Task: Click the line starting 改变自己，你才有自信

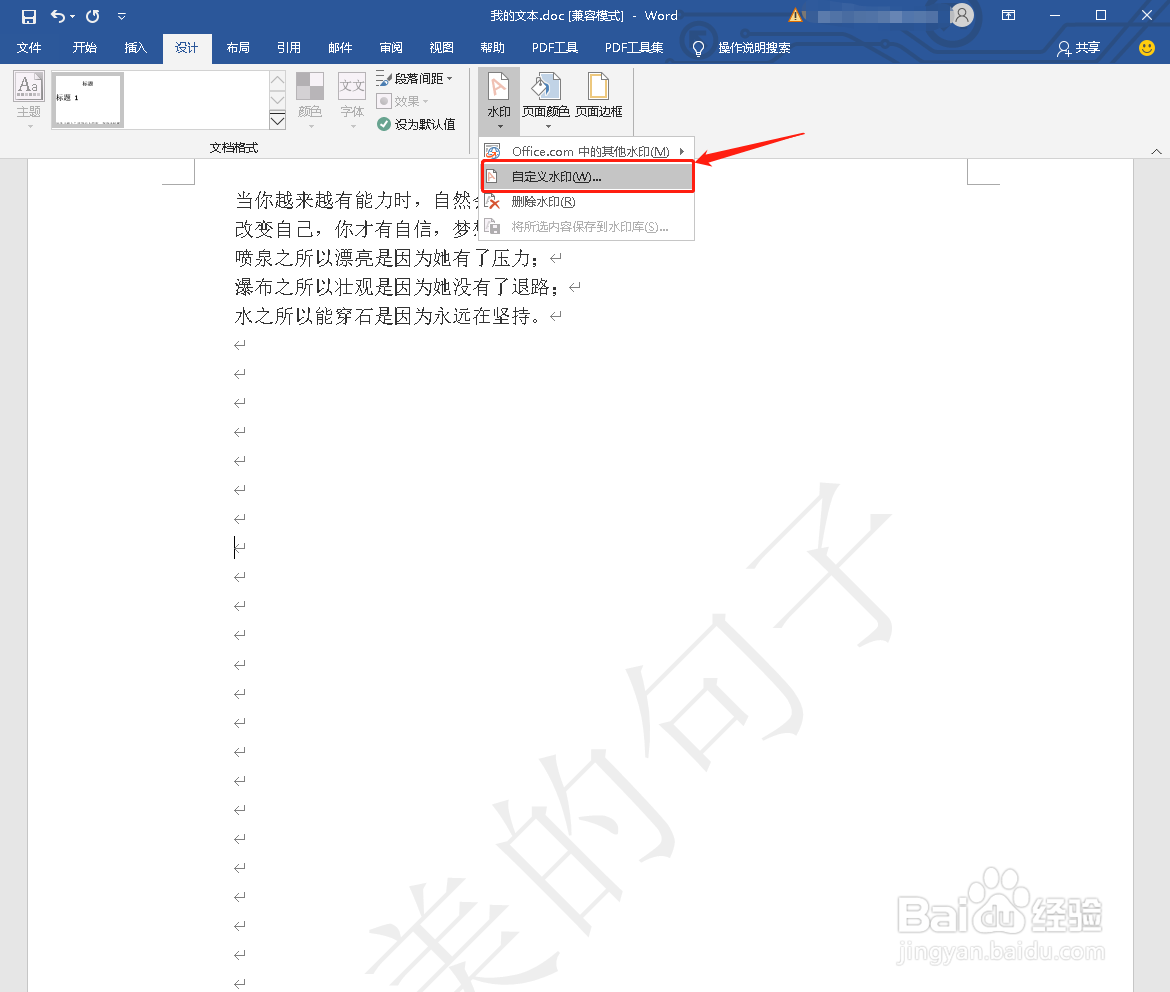Action: tap(355, 229)
